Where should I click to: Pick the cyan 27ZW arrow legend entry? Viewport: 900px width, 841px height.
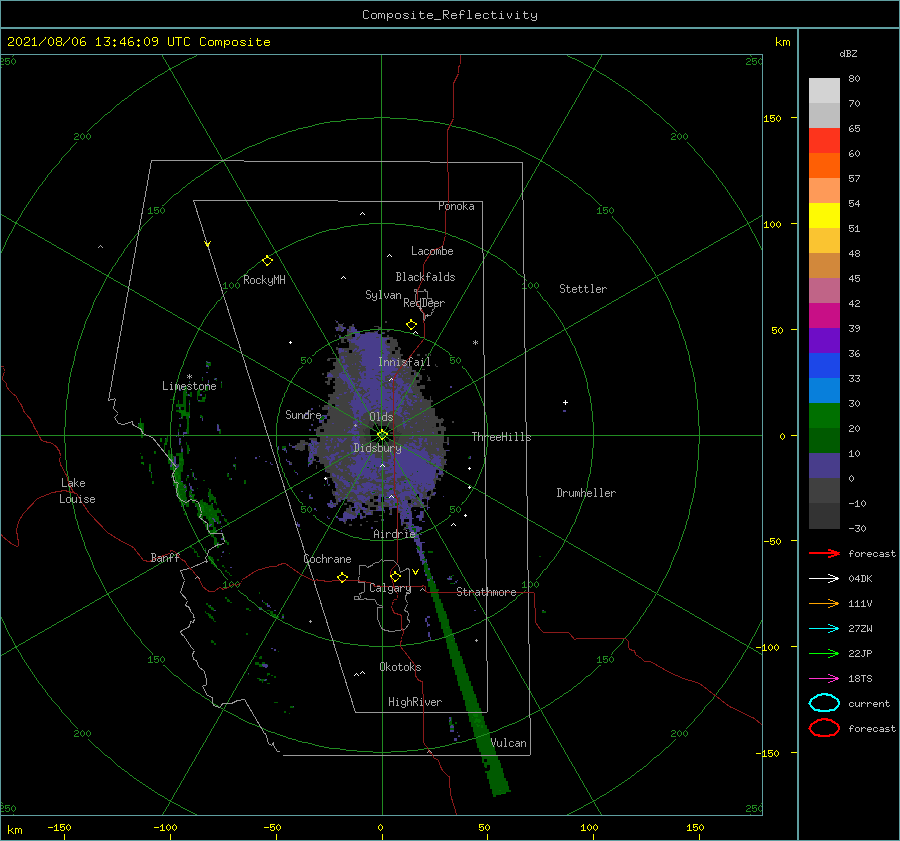point(824,629)
